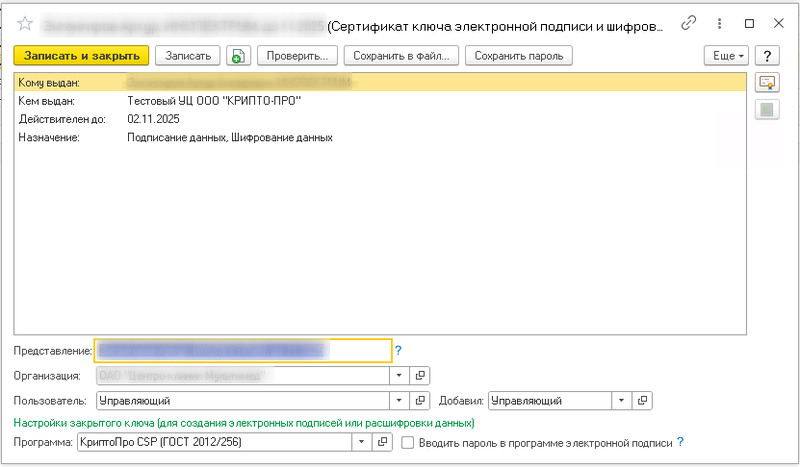Viewport: 800px width, 467px height.
Task: Open the Еще menu
Action: (x=726, y=56)
